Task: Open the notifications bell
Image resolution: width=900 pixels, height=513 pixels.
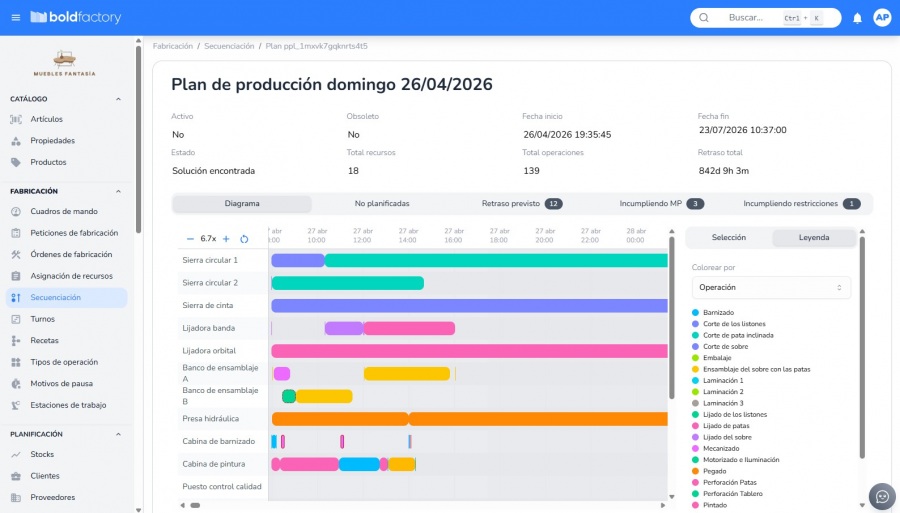Action: tap(857, 18)
